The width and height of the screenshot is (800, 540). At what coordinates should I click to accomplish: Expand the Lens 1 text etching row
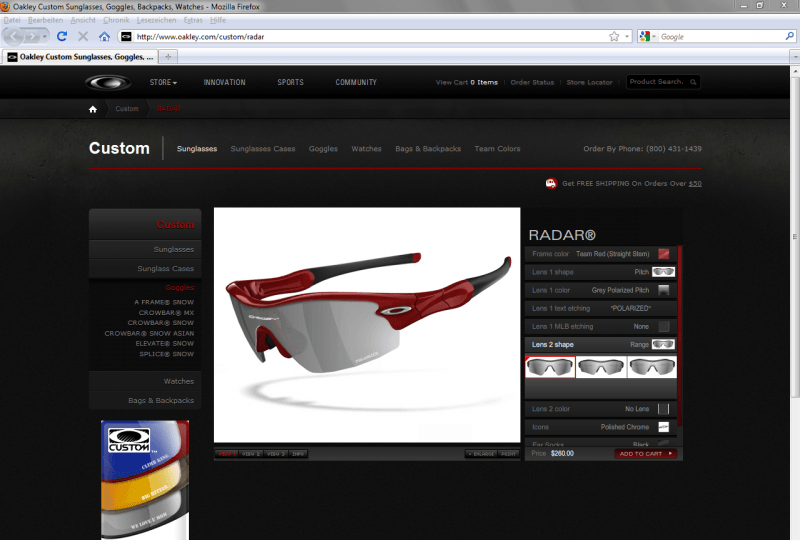pyautogui.click(x=601, y=308)
